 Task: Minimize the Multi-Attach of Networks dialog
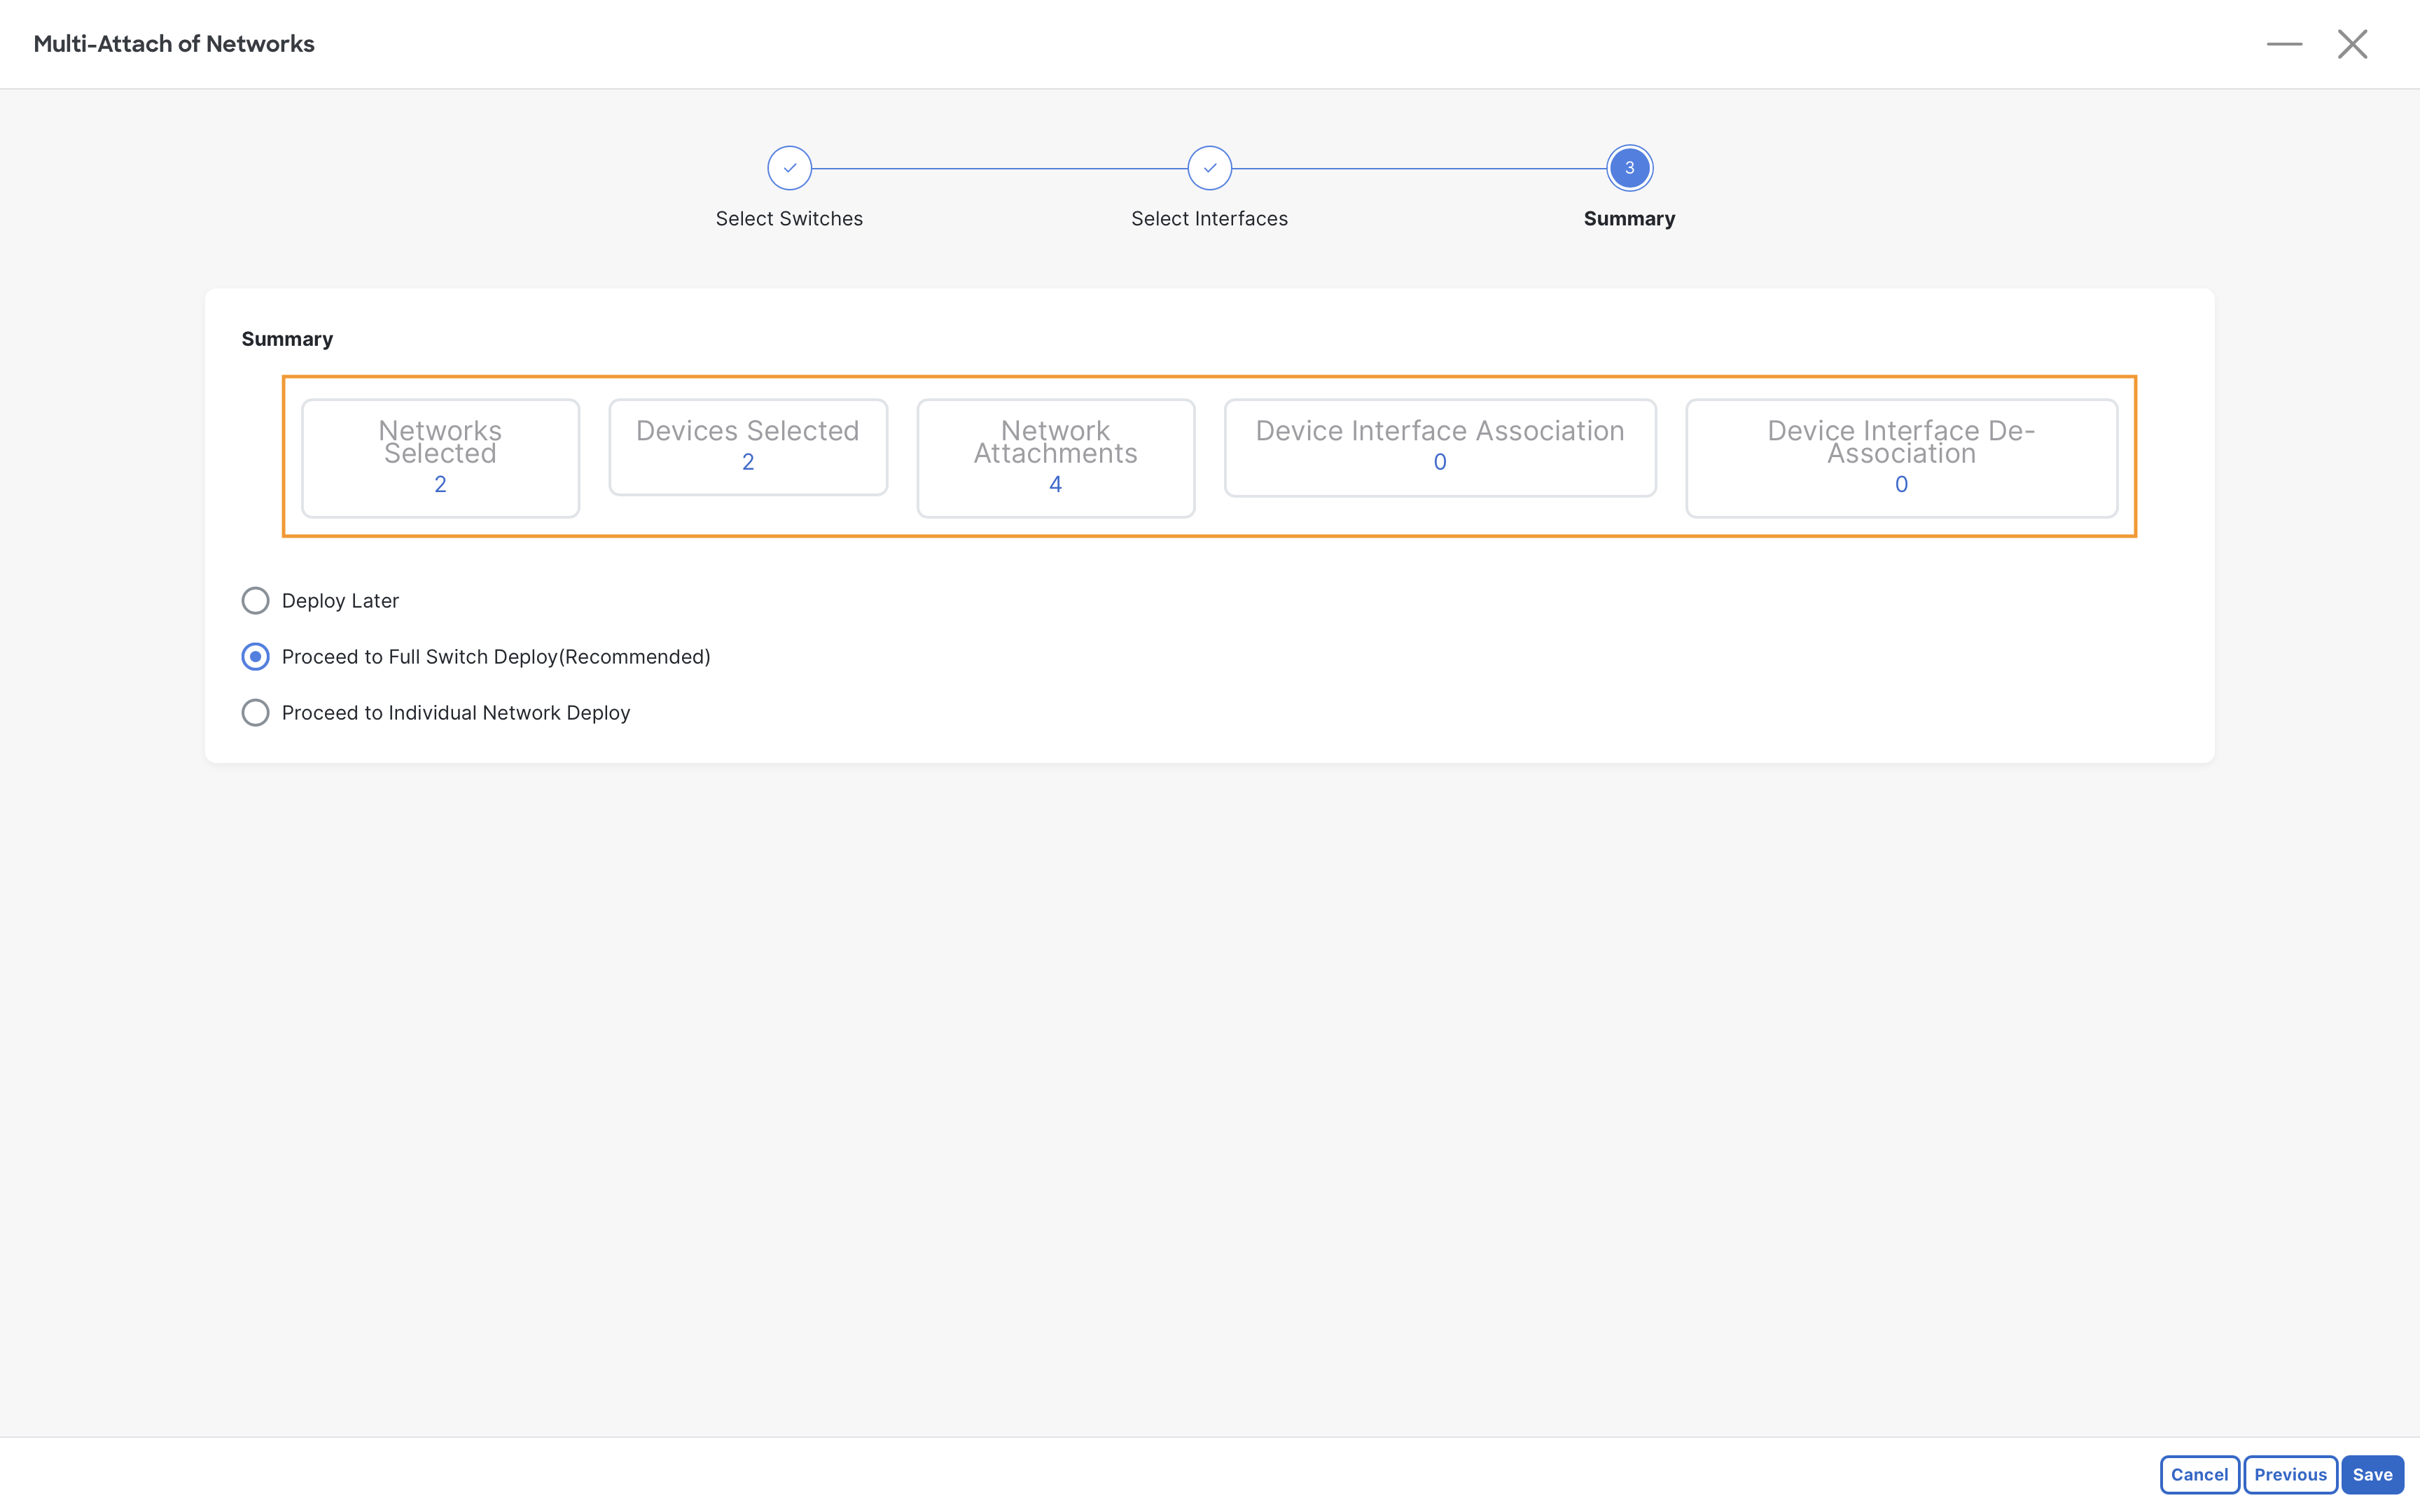[x=2284, y=44]
